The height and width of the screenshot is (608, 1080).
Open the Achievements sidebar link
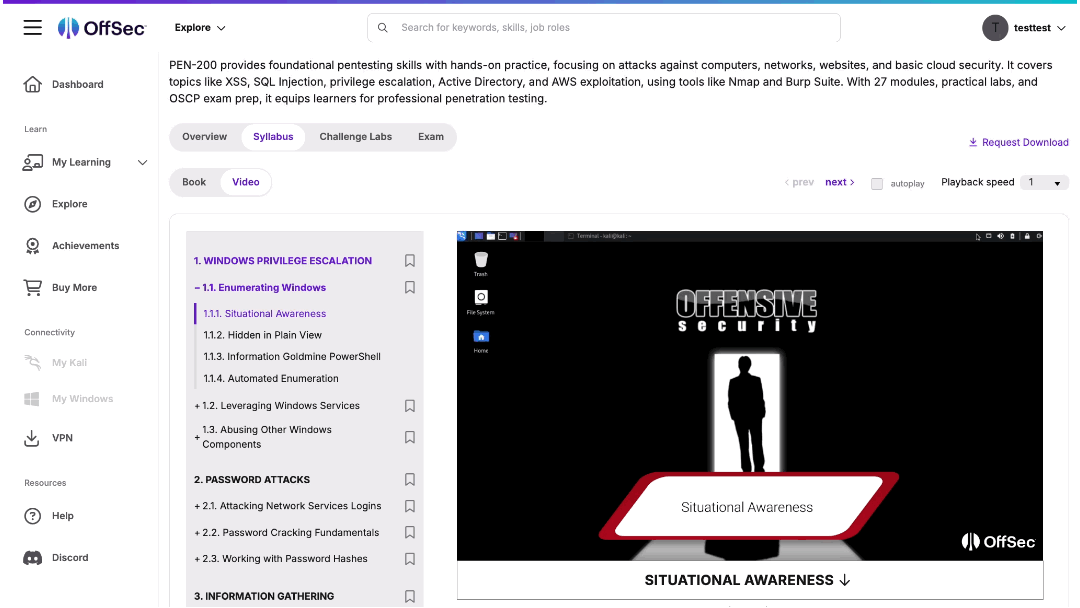click(x=85, y=246)
